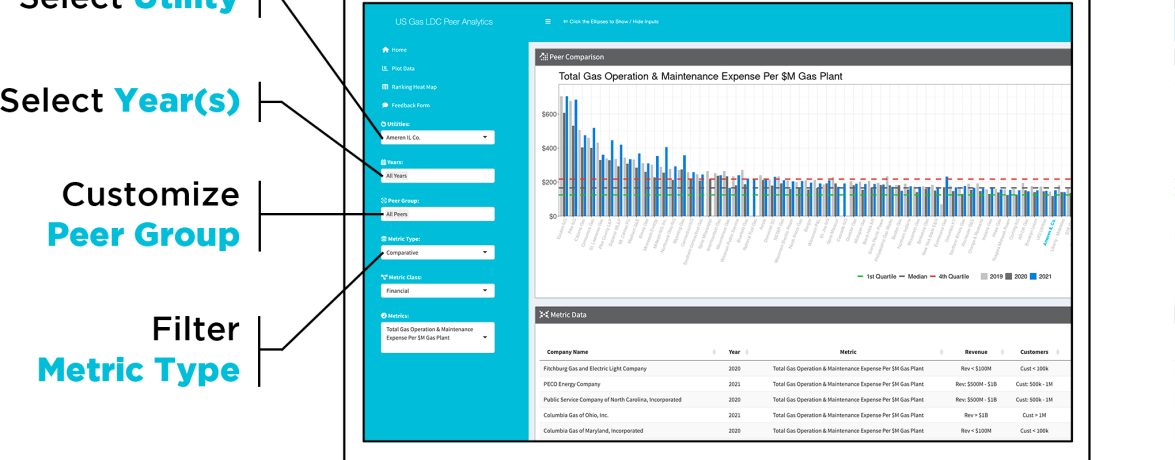Expand the Metrics dropdown with Total Gas Operation
The width and height of the screenshot is (1175, 460).
438,336
